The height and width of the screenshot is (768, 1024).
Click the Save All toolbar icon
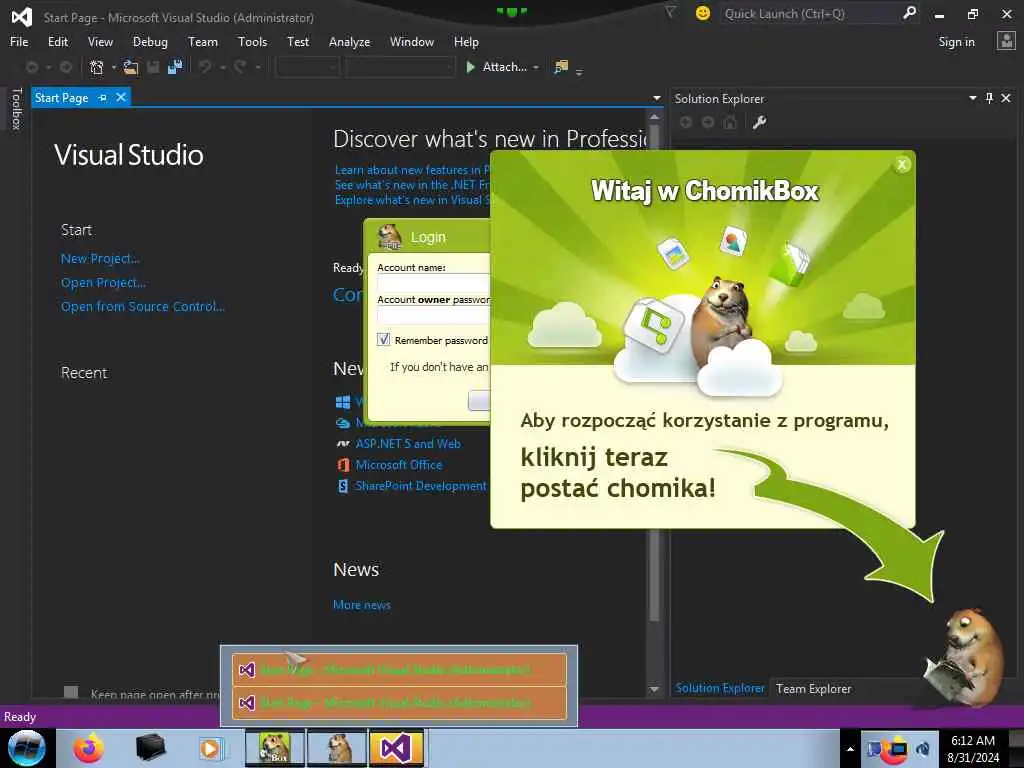[x=175, y=67]
